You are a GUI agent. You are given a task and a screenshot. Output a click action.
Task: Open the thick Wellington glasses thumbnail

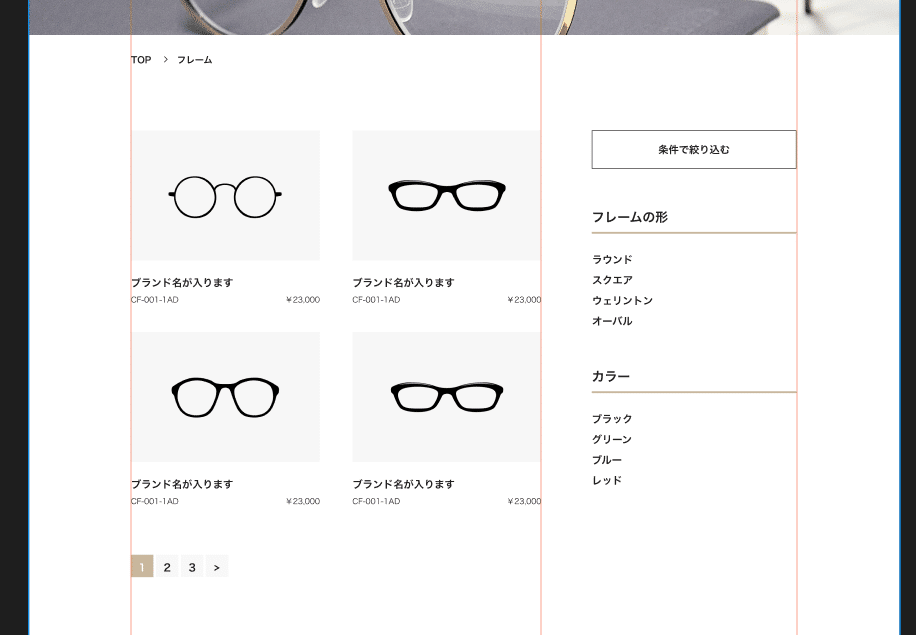(225, 397)
